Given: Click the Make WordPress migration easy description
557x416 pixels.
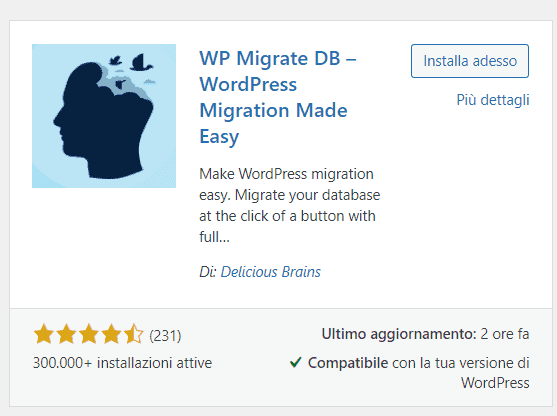Looking at the screenshot, I should point(290,205).
